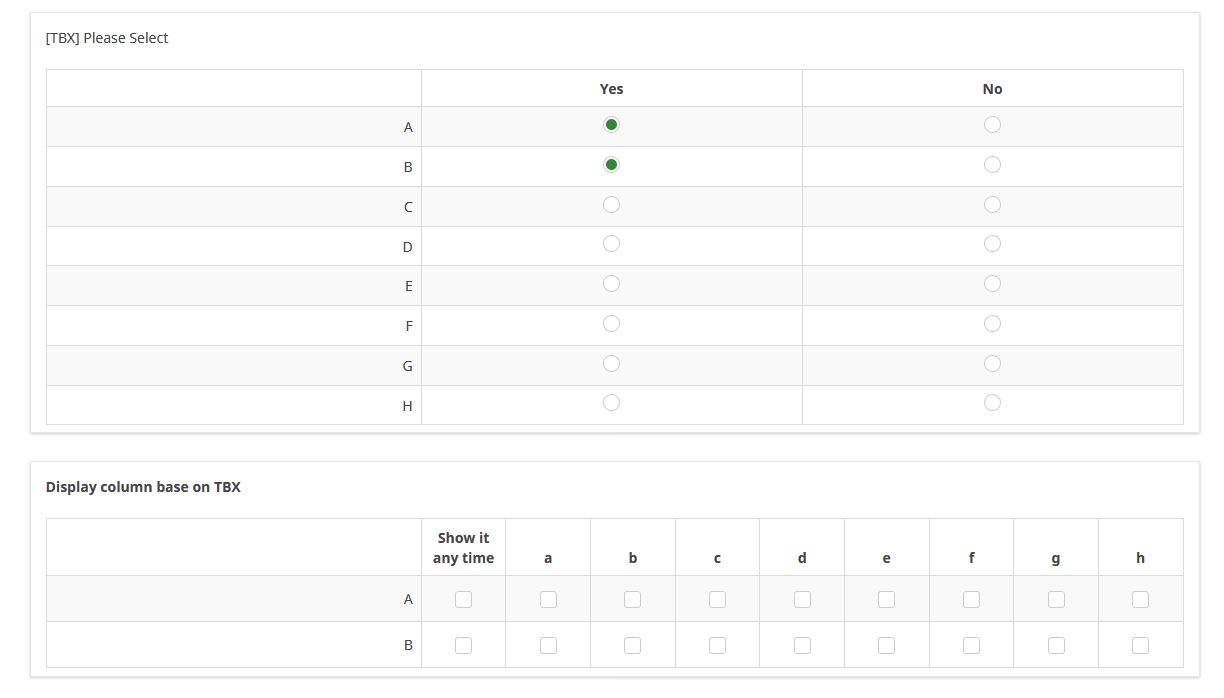Pick No for row D
This screenshot has height=698, width=1224.
[992, 244]
